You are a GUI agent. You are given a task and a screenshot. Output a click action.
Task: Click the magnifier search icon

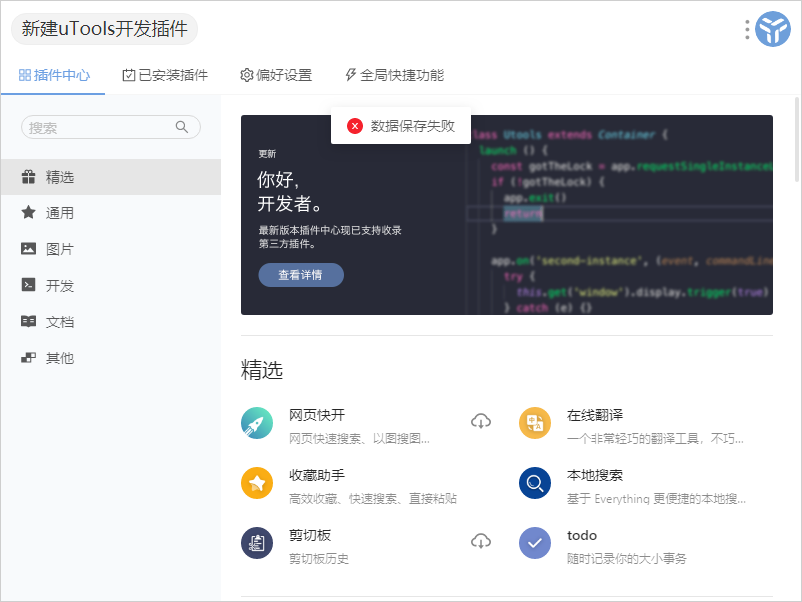(182, 127)
